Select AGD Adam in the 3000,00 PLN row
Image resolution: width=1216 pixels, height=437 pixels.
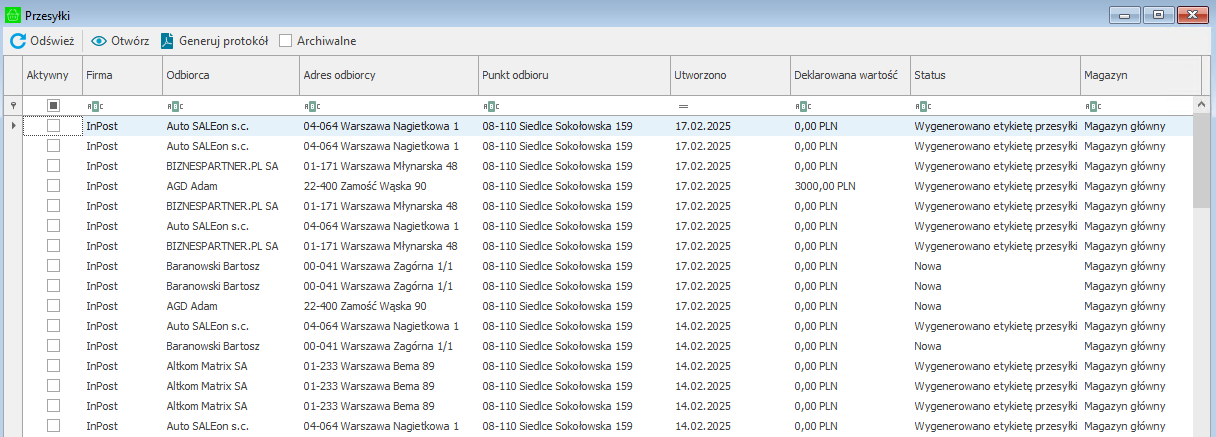pos(231,185)
